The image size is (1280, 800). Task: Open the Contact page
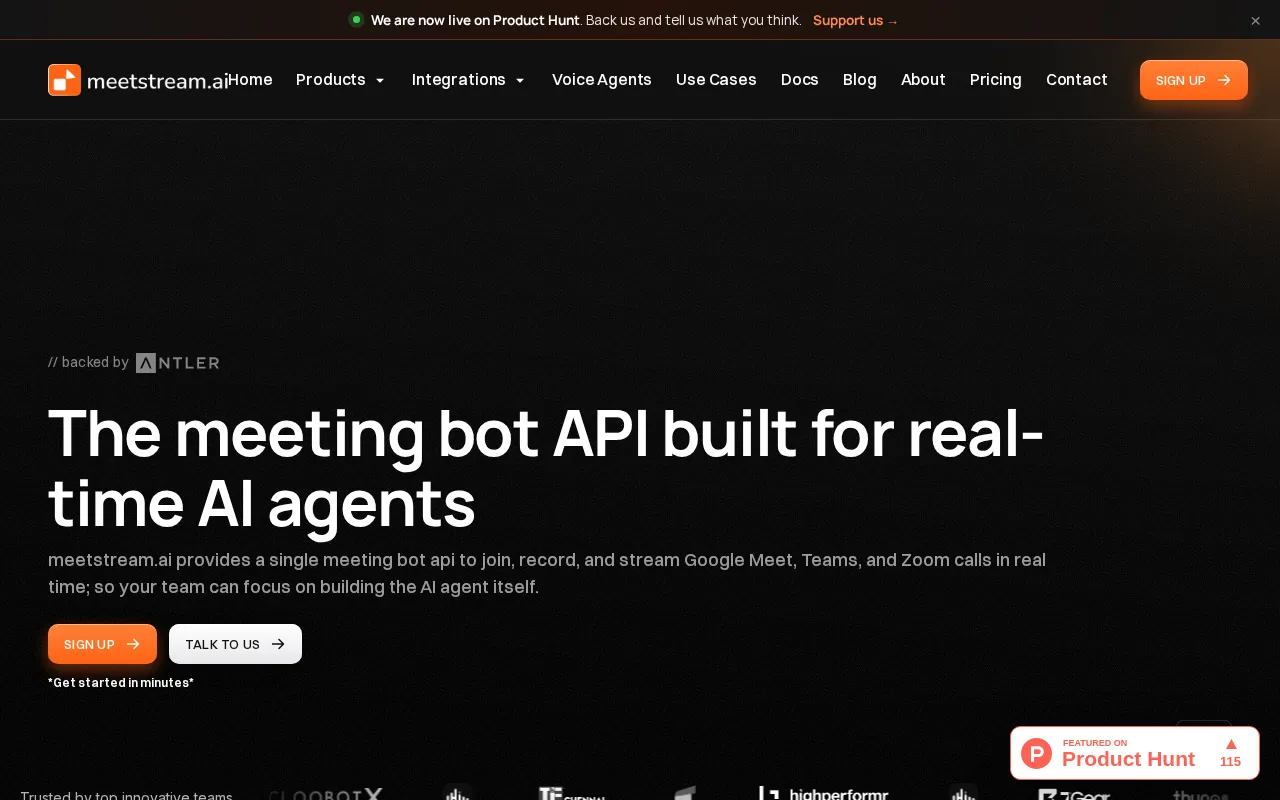1077,80
